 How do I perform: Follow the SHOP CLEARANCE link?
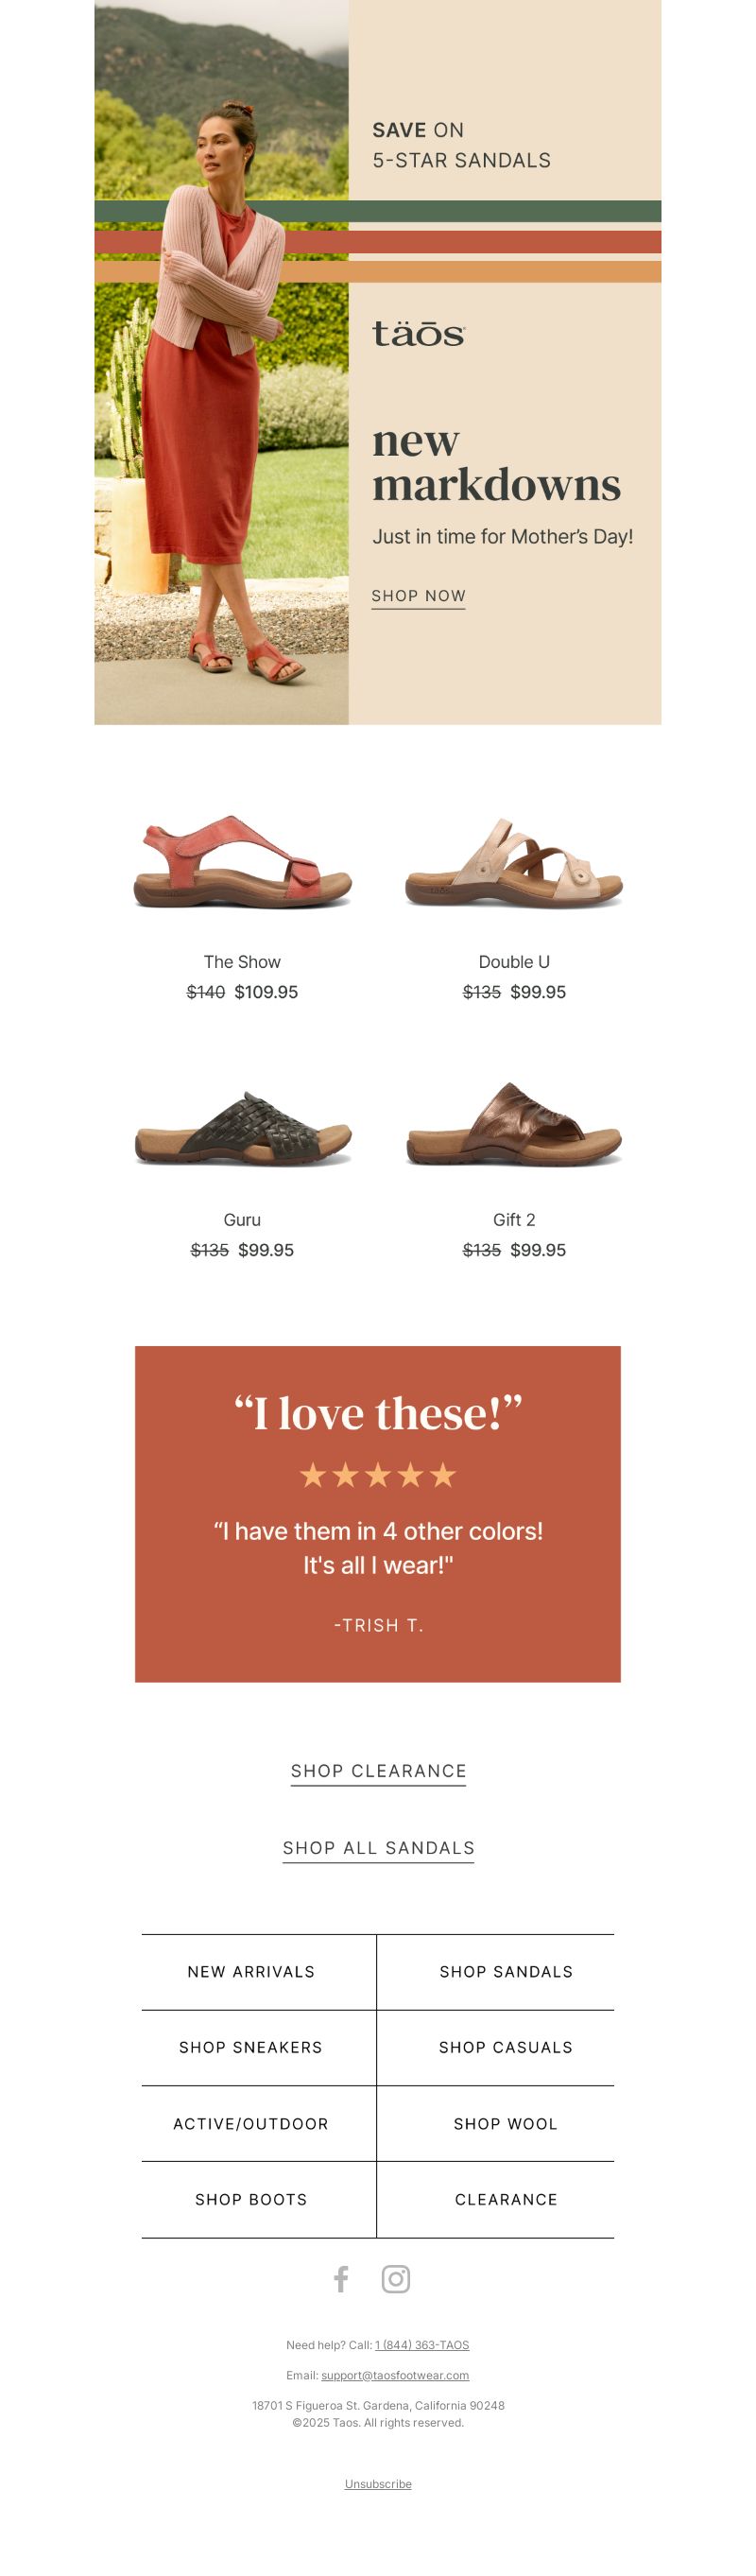click(x=379, y=1771)
